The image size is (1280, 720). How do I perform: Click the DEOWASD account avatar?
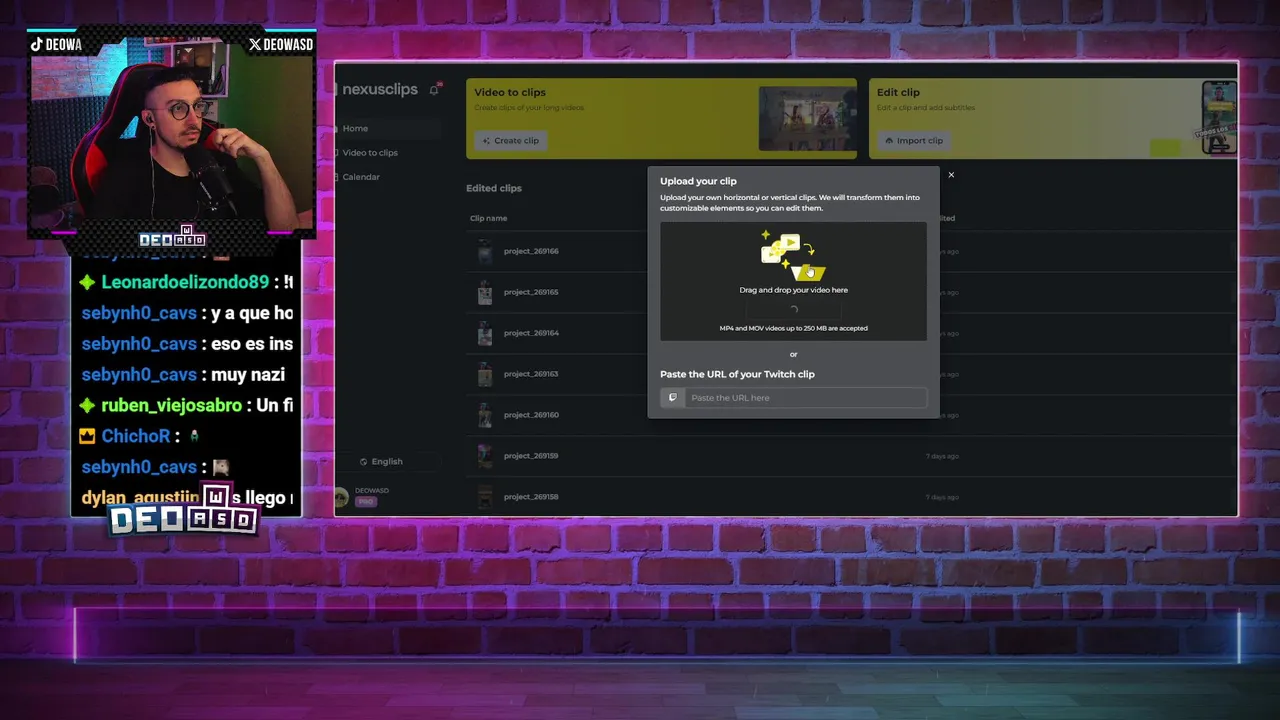341,497
